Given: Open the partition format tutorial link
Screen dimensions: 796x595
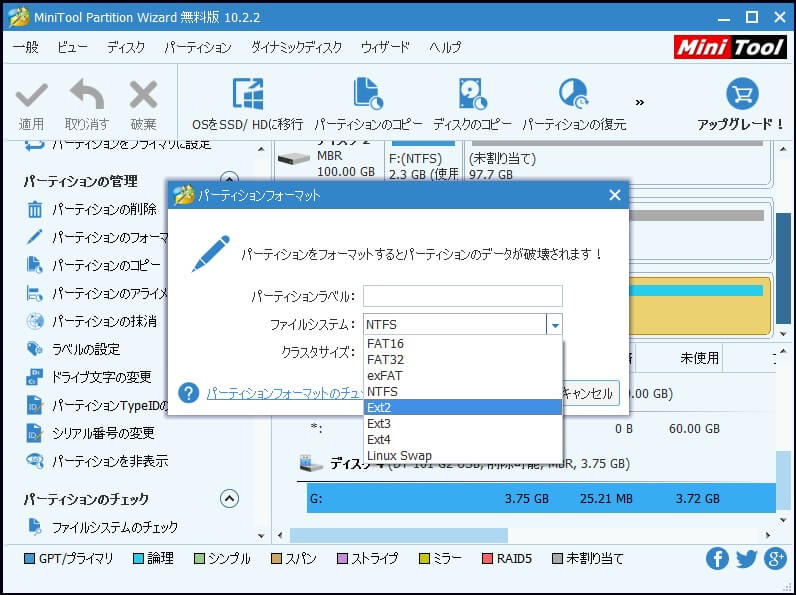Looking at the screenshot, I should pos(285,393).
